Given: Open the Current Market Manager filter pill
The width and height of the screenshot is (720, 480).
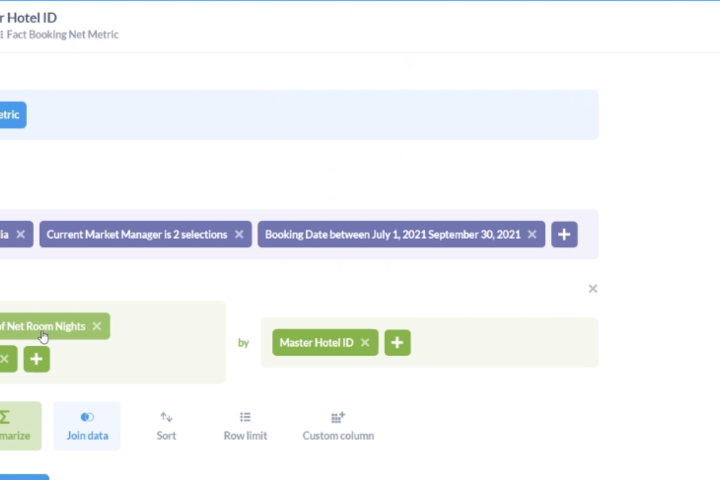Looking at the screenshot, I should (x=137, y=234).
